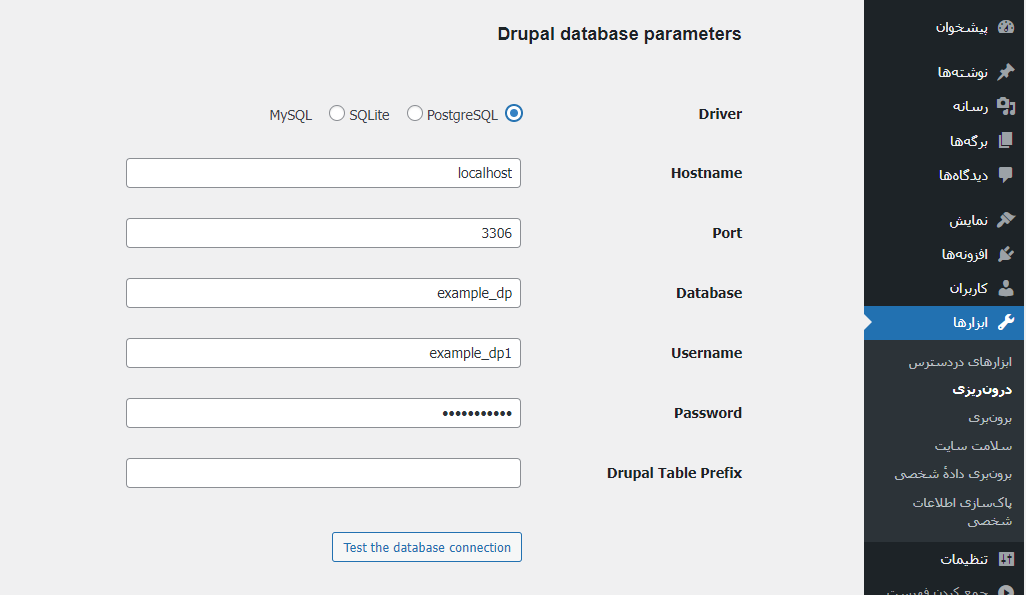This screenshot has height=595, width=1026.
Task: Select the radio button between MySQL and SQLite labels
Action: (x=336, y=113)
